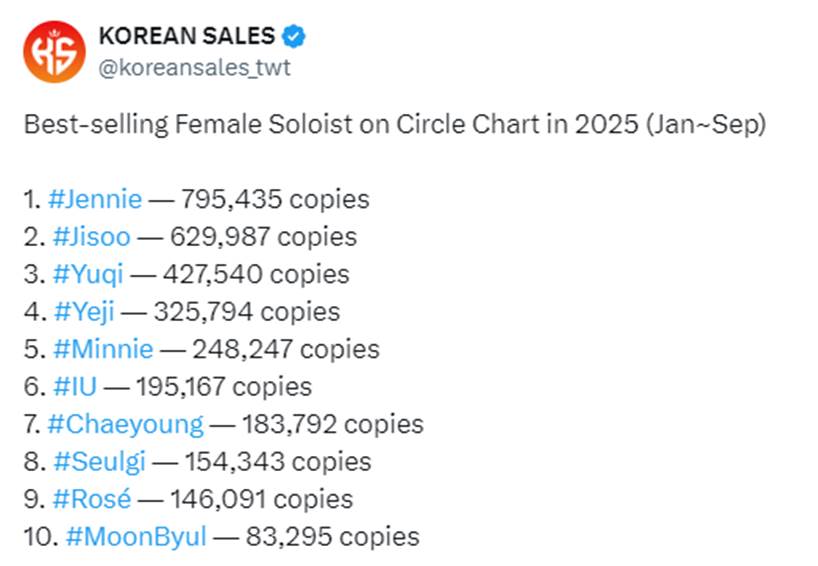Click the 795,435 copies figure
818x566 pixels.
click(x=274, y=199)
